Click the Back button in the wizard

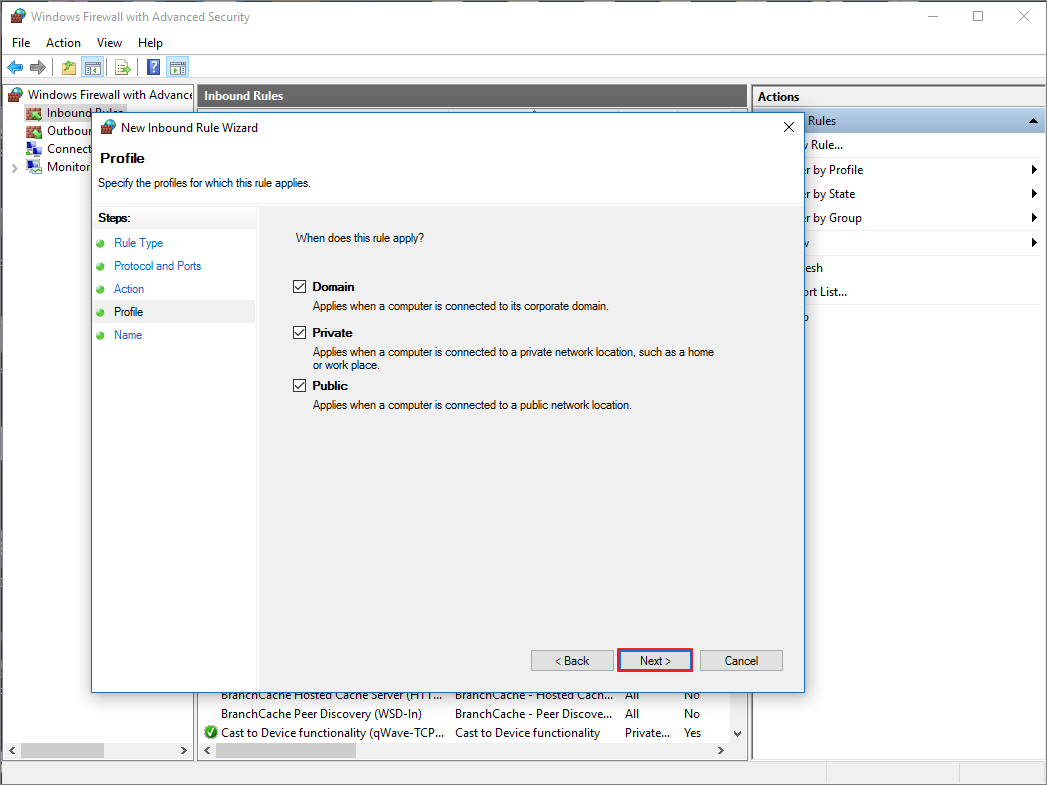(x=572, y=661)
